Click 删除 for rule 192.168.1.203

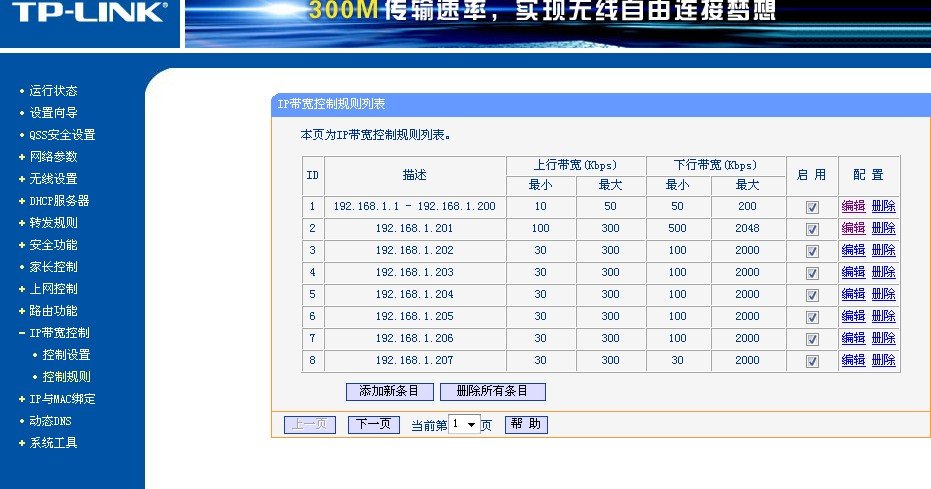pos(884,272)
